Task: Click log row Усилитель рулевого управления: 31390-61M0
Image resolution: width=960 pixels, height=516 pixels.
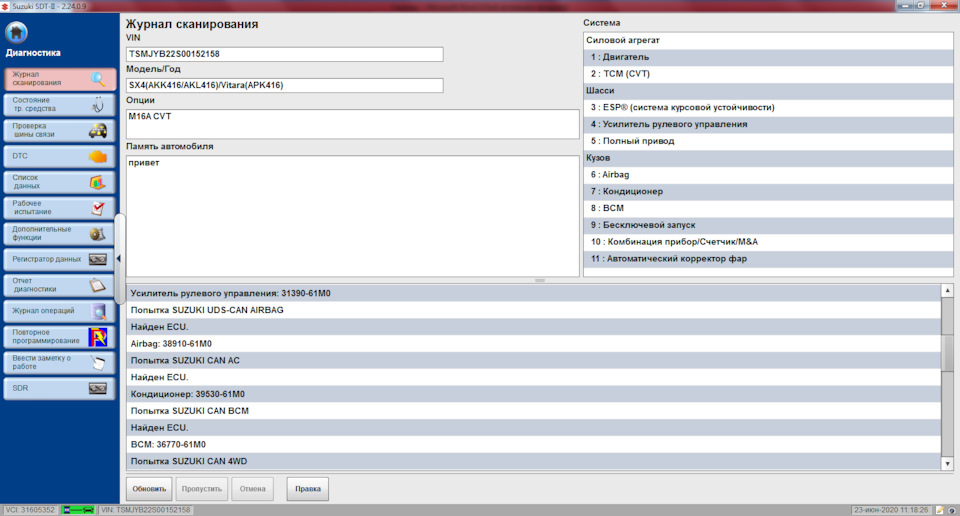Action: (533, 293)
